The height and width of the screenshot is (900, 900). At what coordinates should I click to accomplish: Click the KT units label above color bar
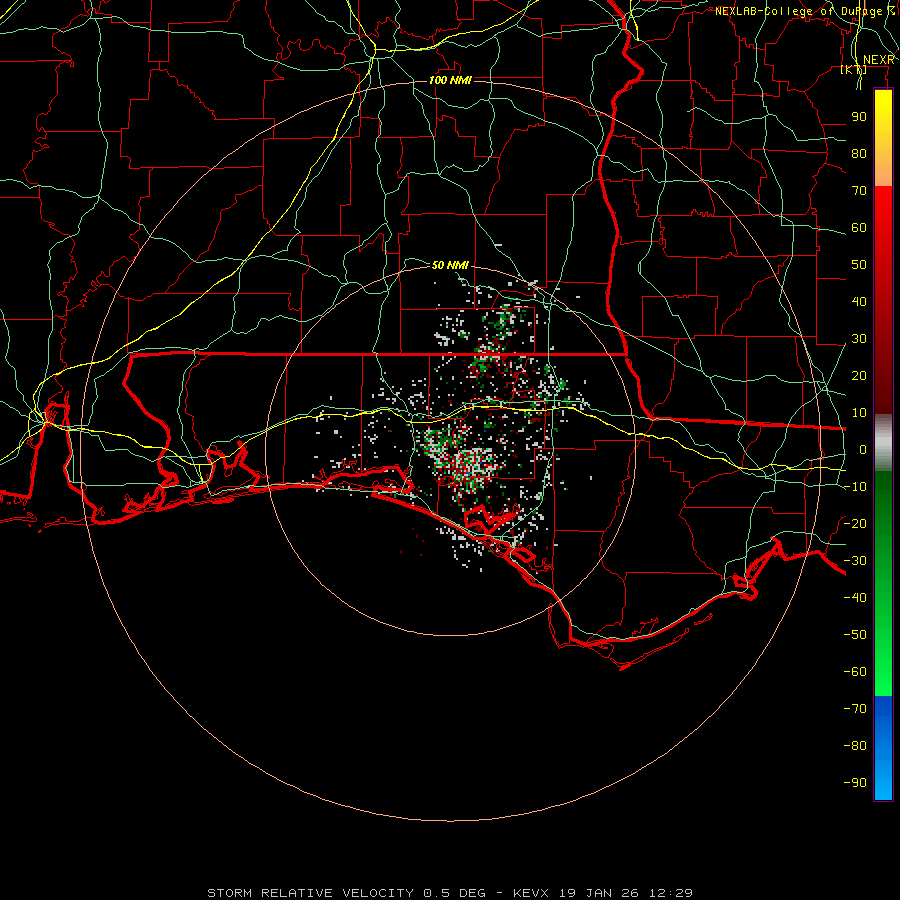pyautogui.click(x=854, y=70)
